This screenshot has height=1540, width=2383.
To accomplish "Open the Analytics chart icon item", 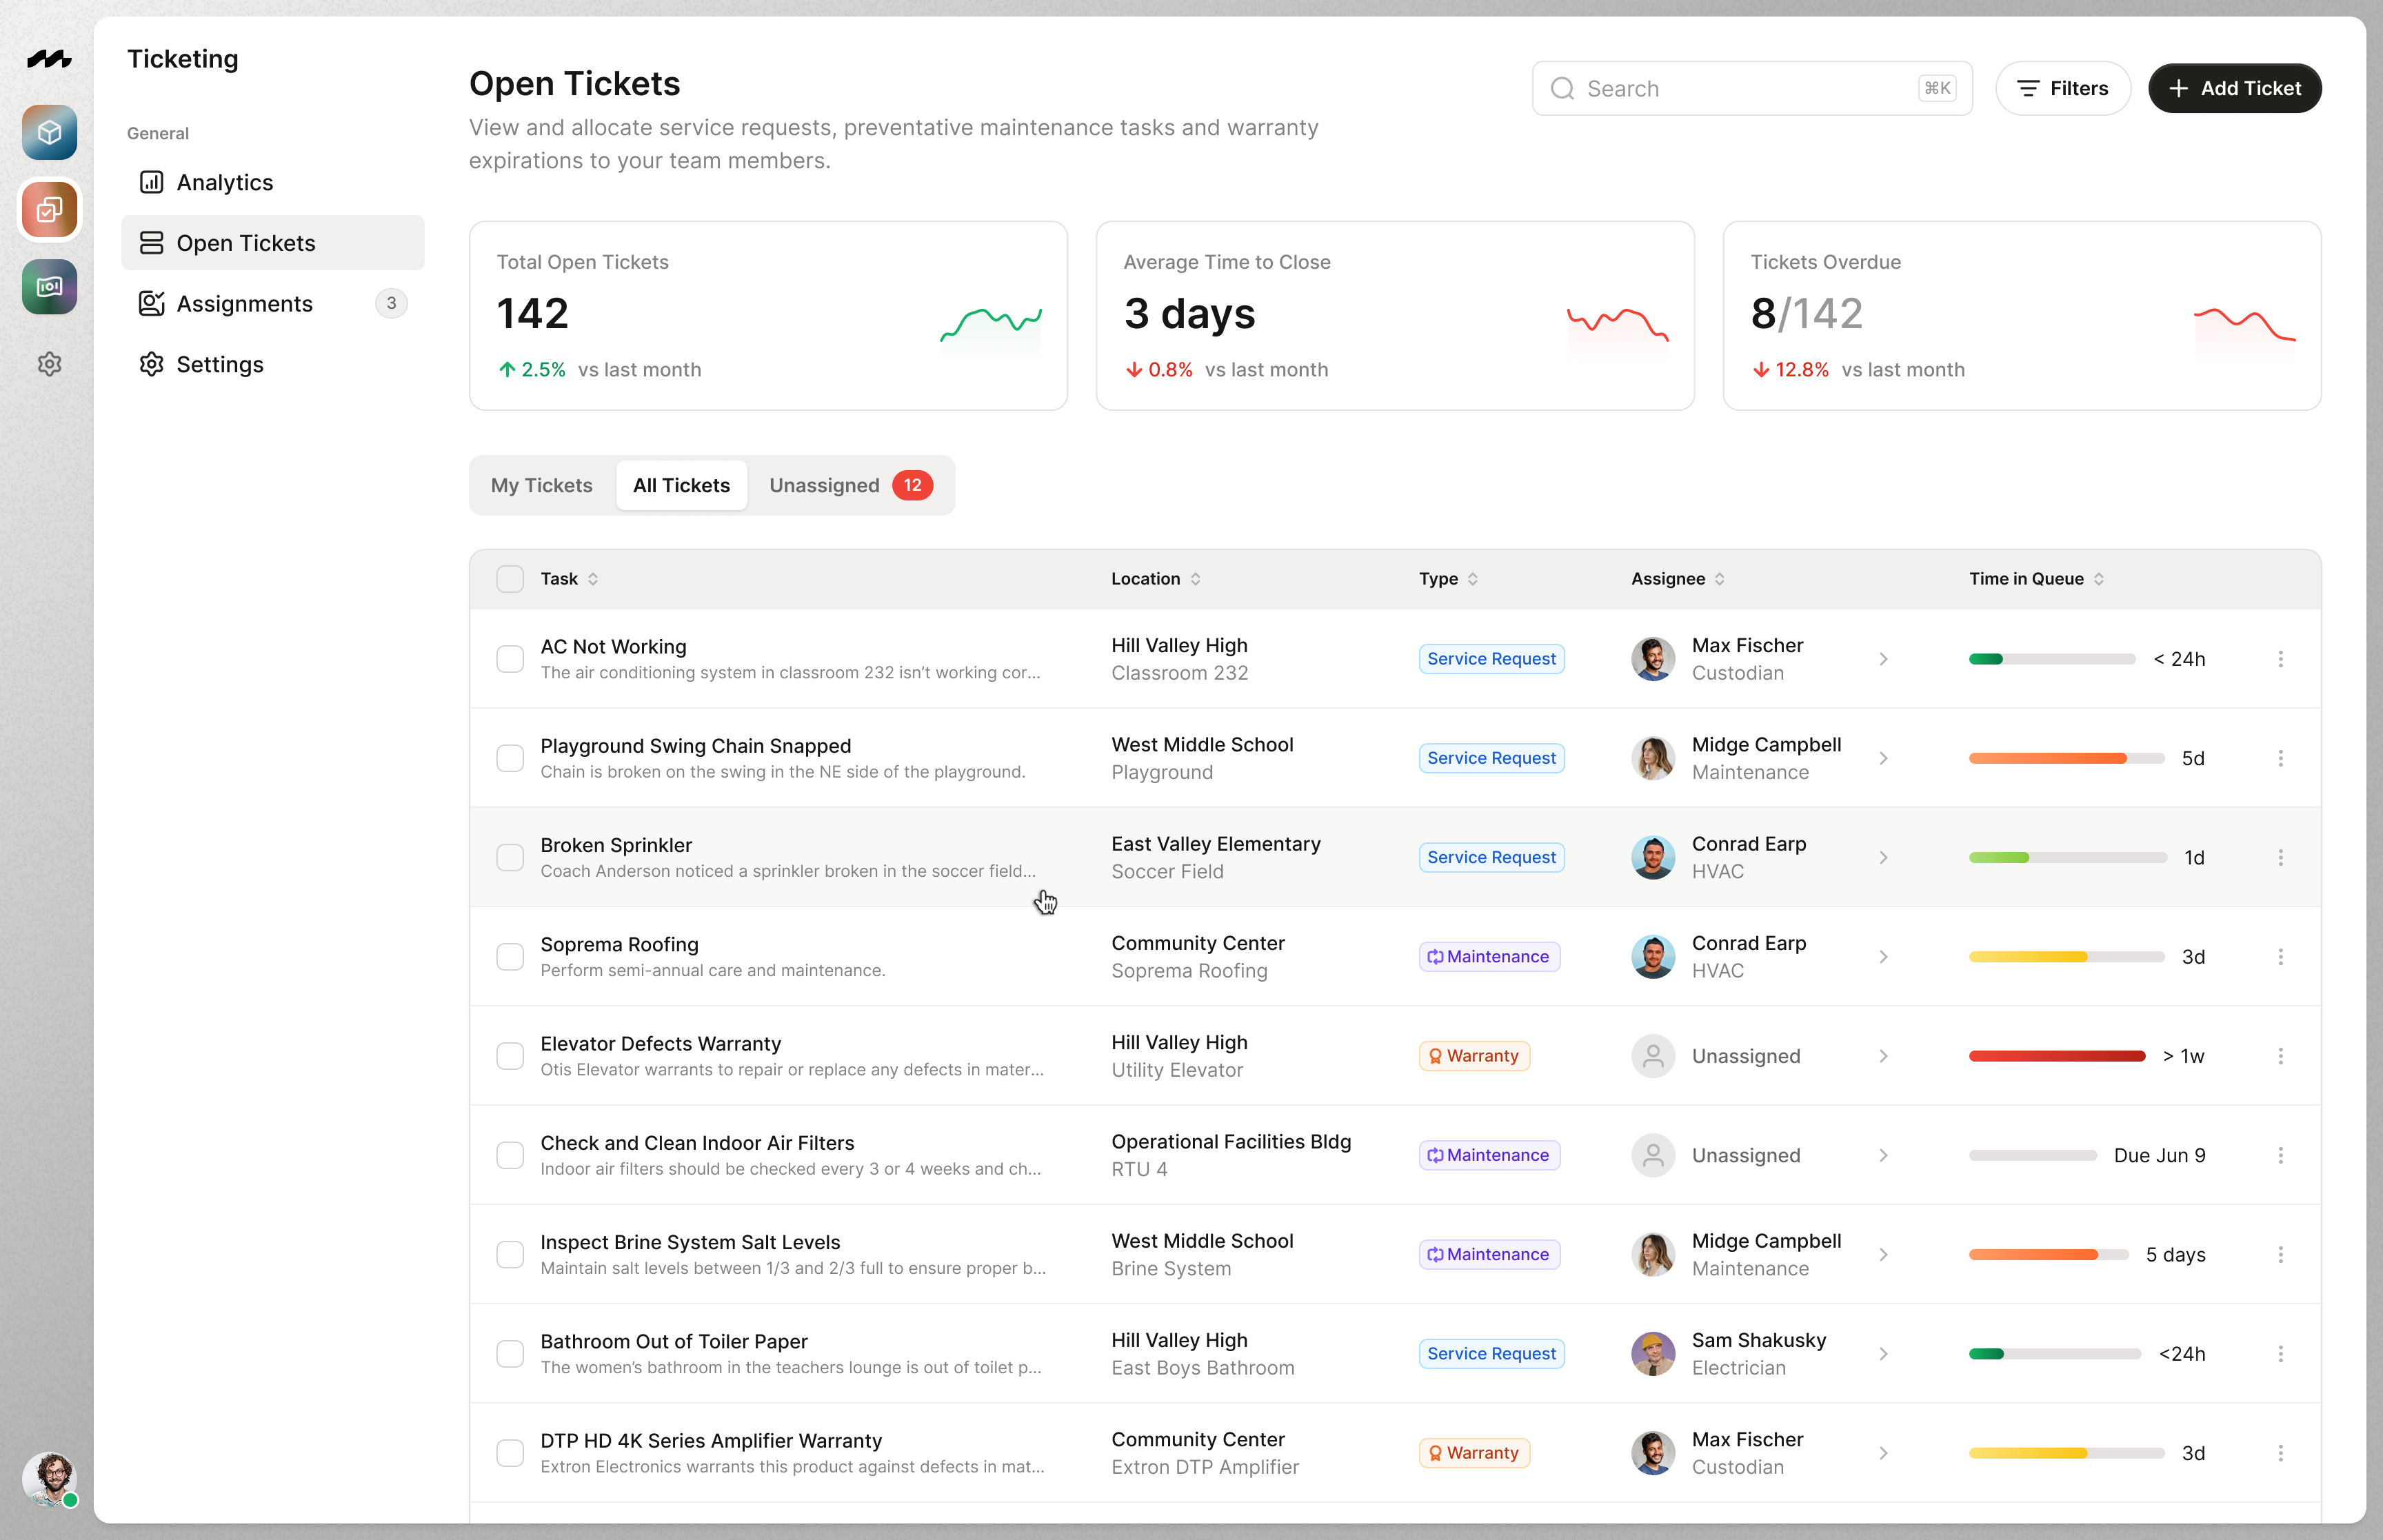I will tap(152, 182).
